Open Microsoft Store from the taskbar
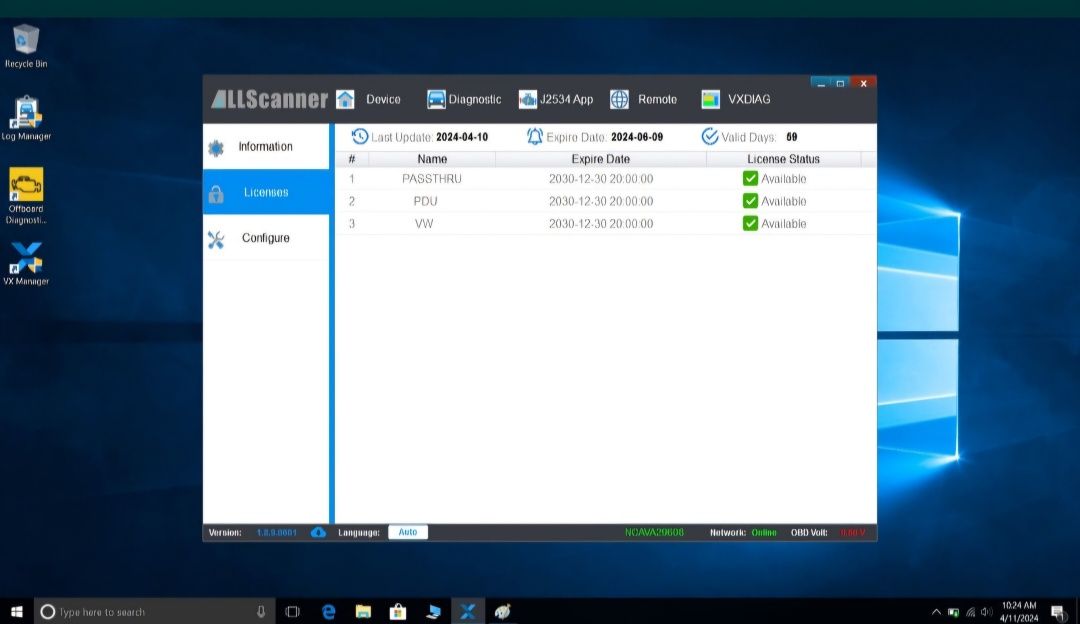 click(x=397, y=612)
